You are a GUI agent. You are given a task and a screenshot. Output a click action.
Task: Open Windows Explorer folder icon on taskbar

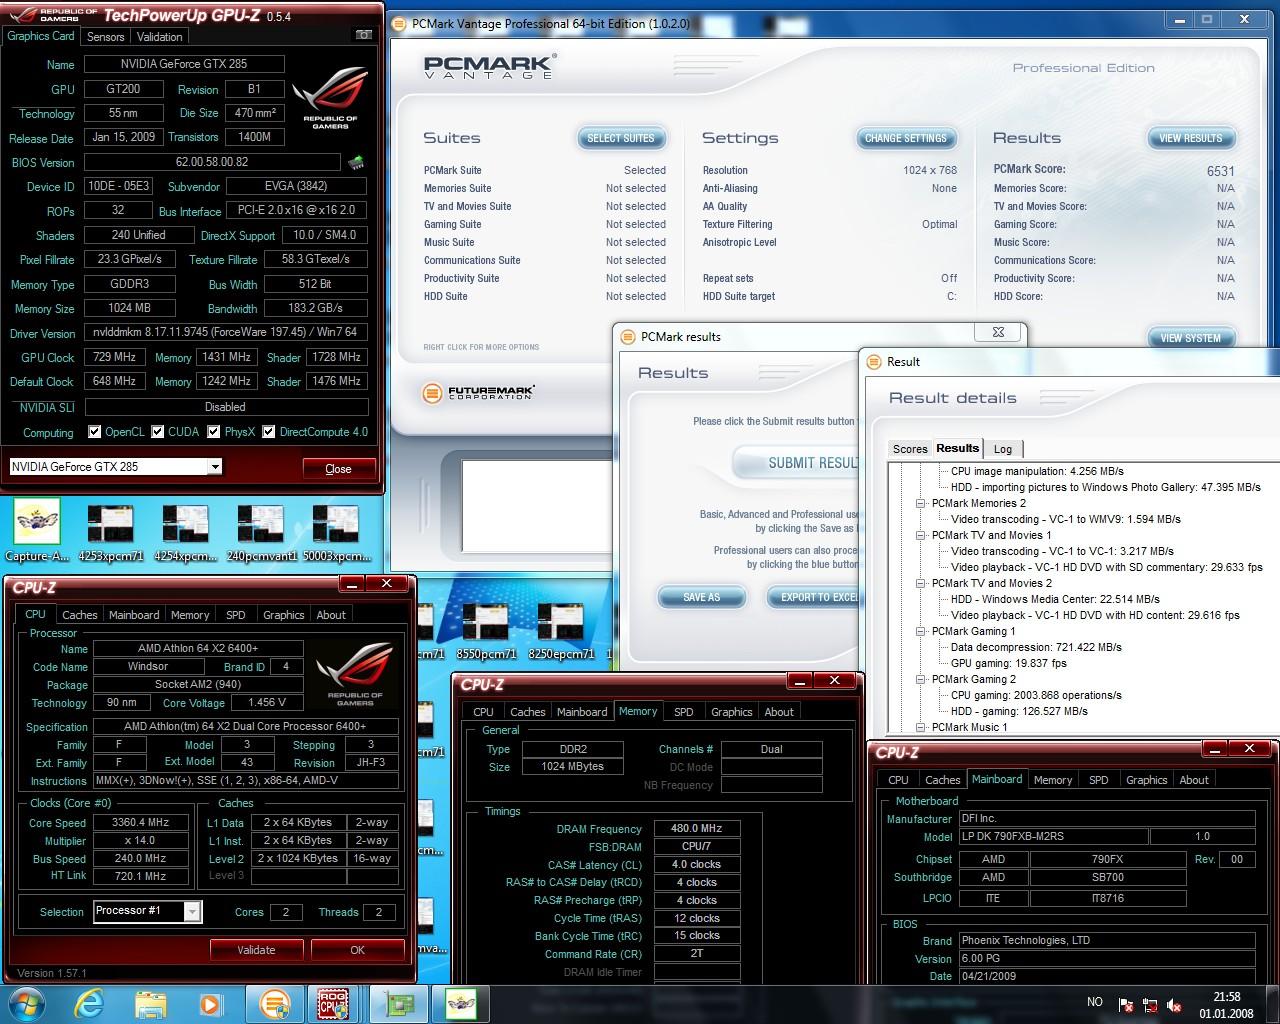150,1003
